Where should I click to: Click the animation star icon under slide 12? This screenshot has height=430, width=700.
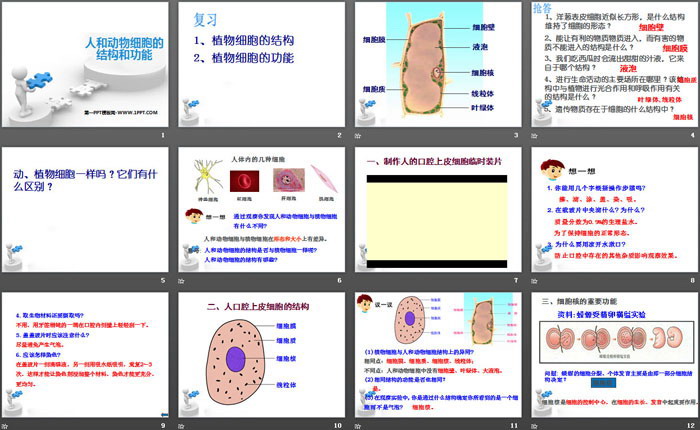point(534,426)
